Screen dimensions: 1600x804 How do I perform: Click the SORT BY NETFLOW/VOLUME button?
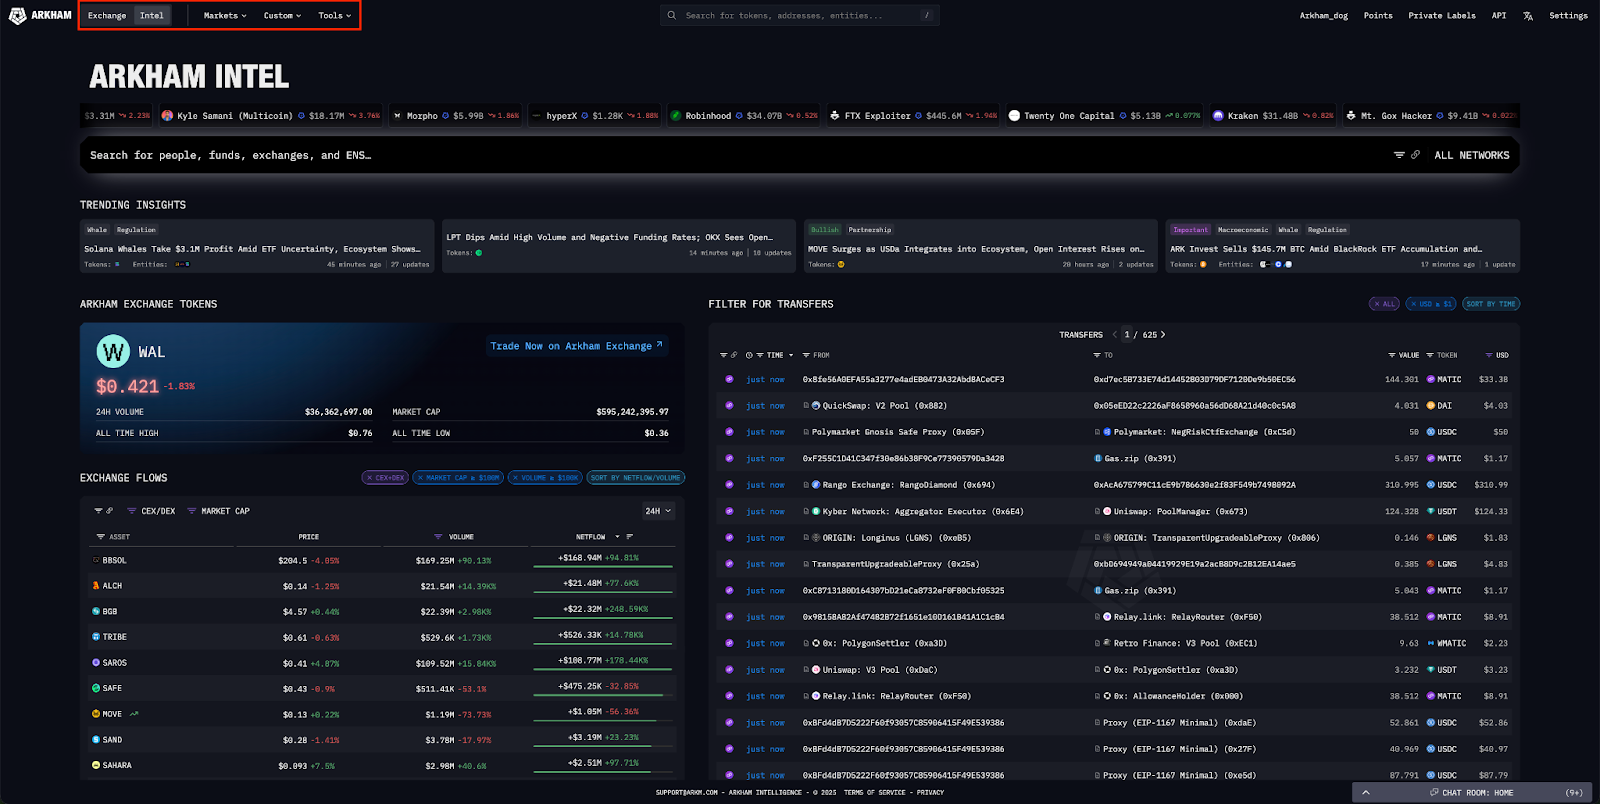[635, 478]
